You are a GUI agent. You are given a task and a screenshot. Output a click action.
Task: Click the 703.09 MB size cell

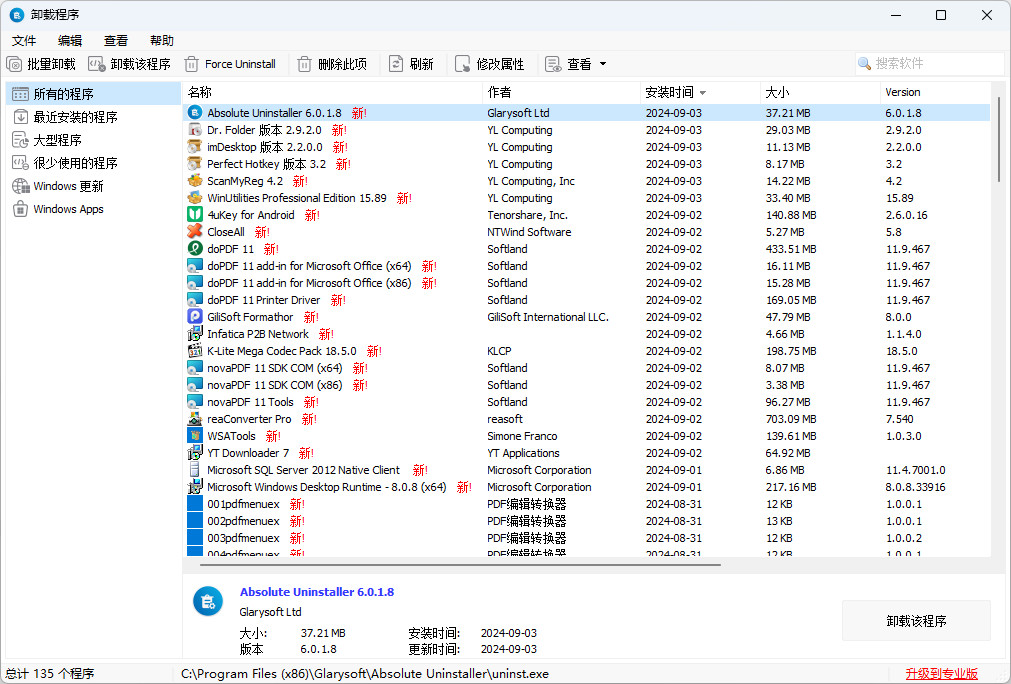point(790,419)
